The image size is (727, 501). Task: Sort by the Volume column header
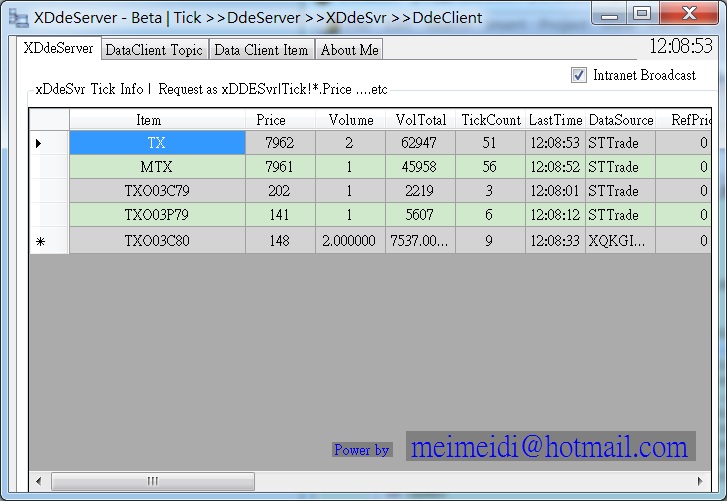pos(351,120)
